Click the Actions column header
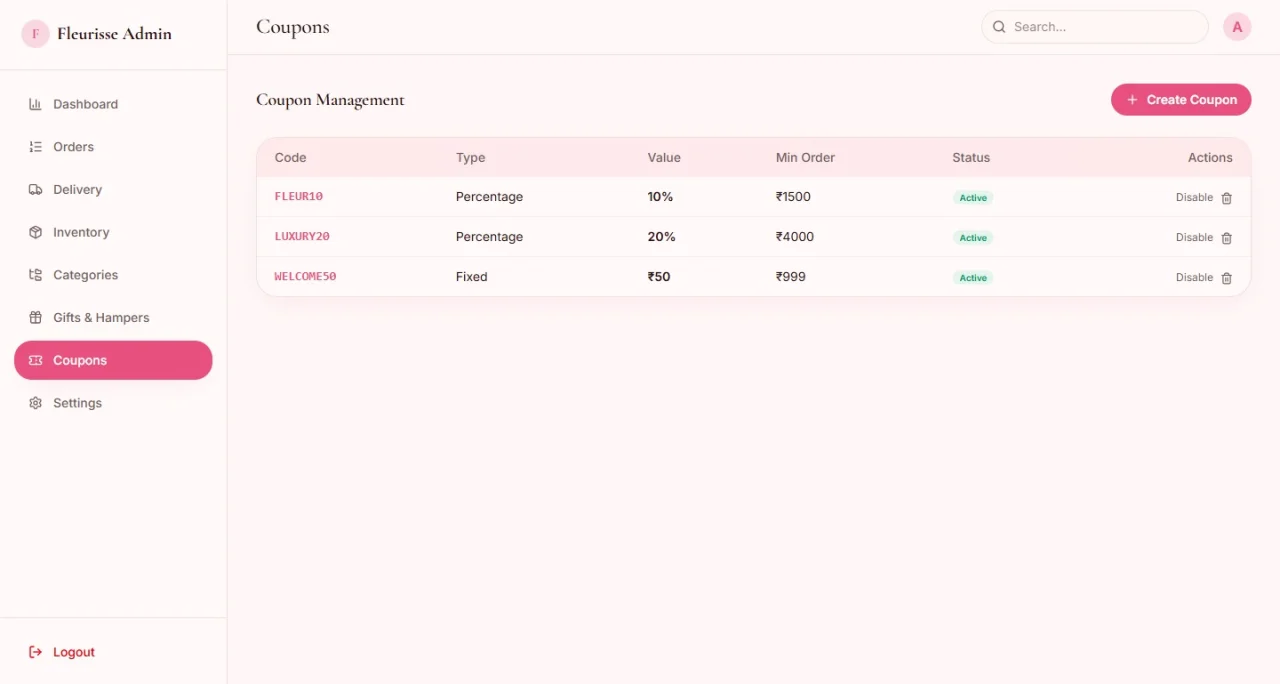 click(x=1210, y=158)
